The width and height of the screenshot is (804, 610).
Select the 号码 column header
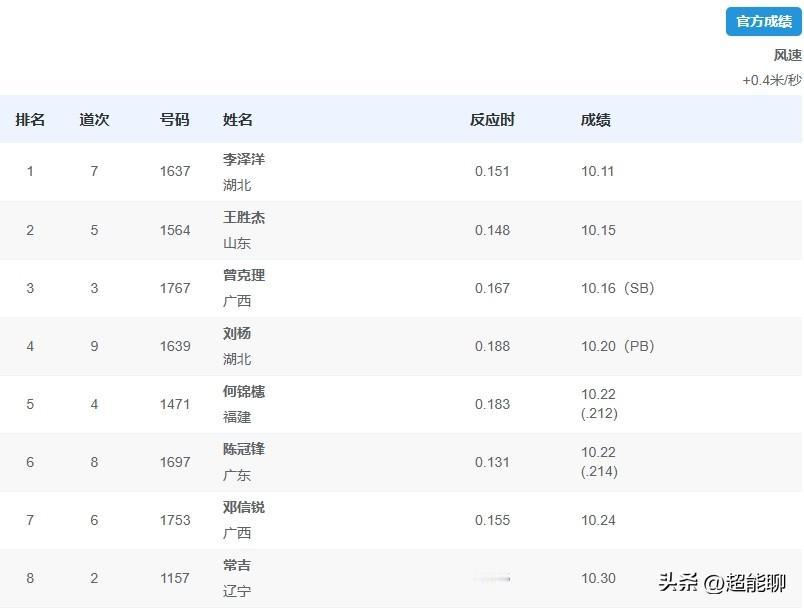pyautogui.click(x=175, y=120)
